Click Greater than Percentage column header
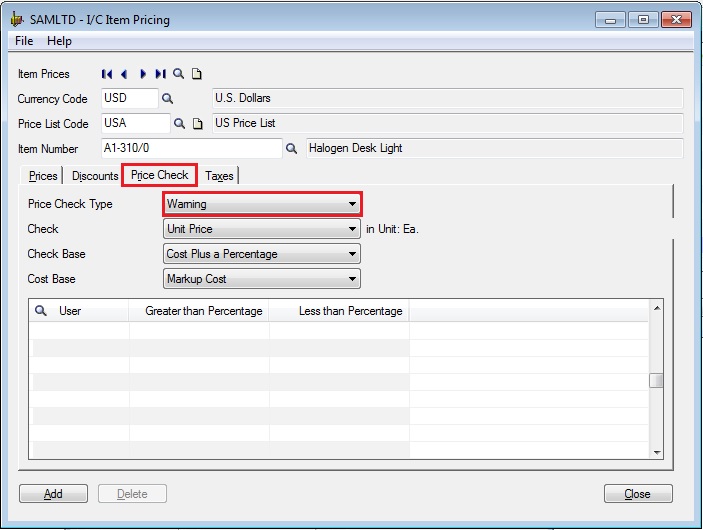Image resolution: width=703 pixels, height=530 pixels. click(199, 311)
